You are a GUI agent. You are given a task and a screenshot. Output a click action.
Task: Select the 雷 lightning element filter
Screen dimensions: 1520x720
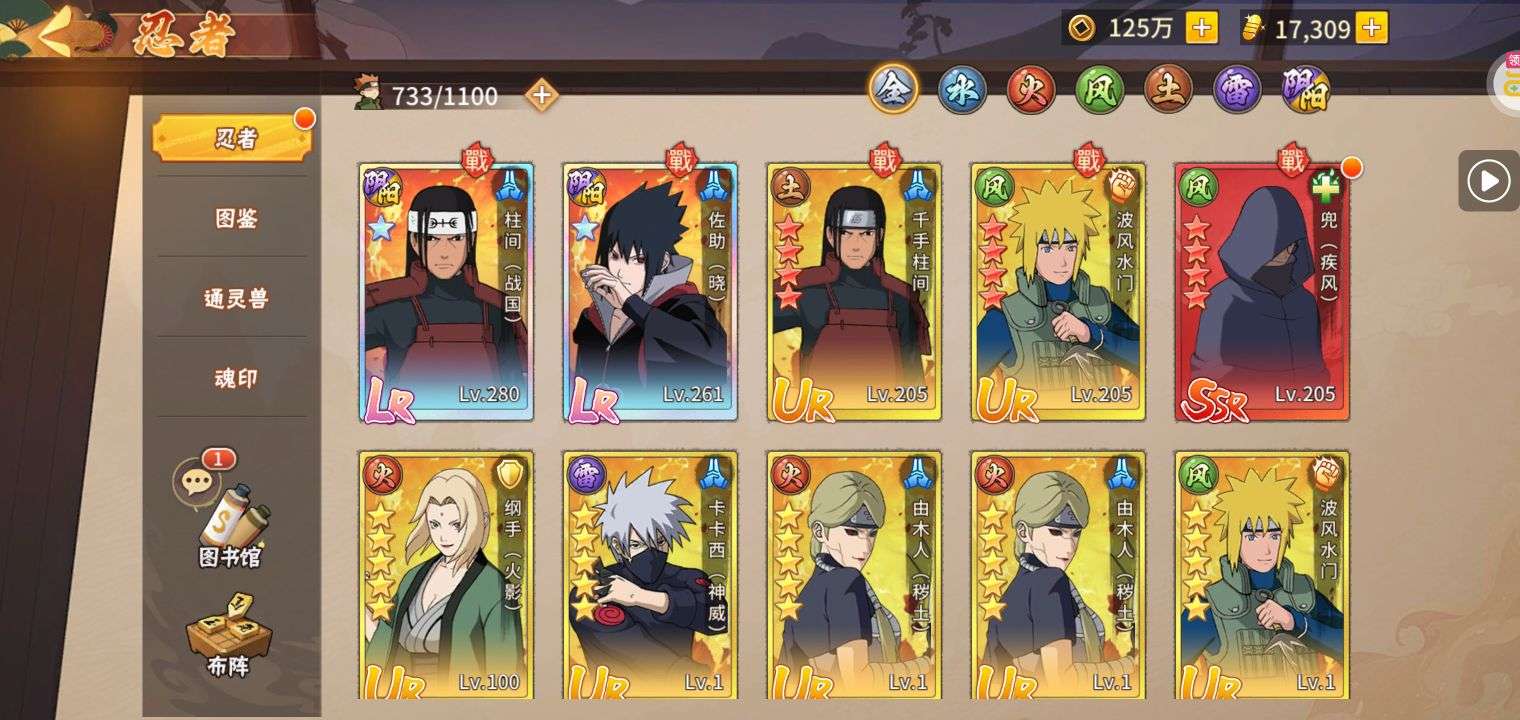1237,91
